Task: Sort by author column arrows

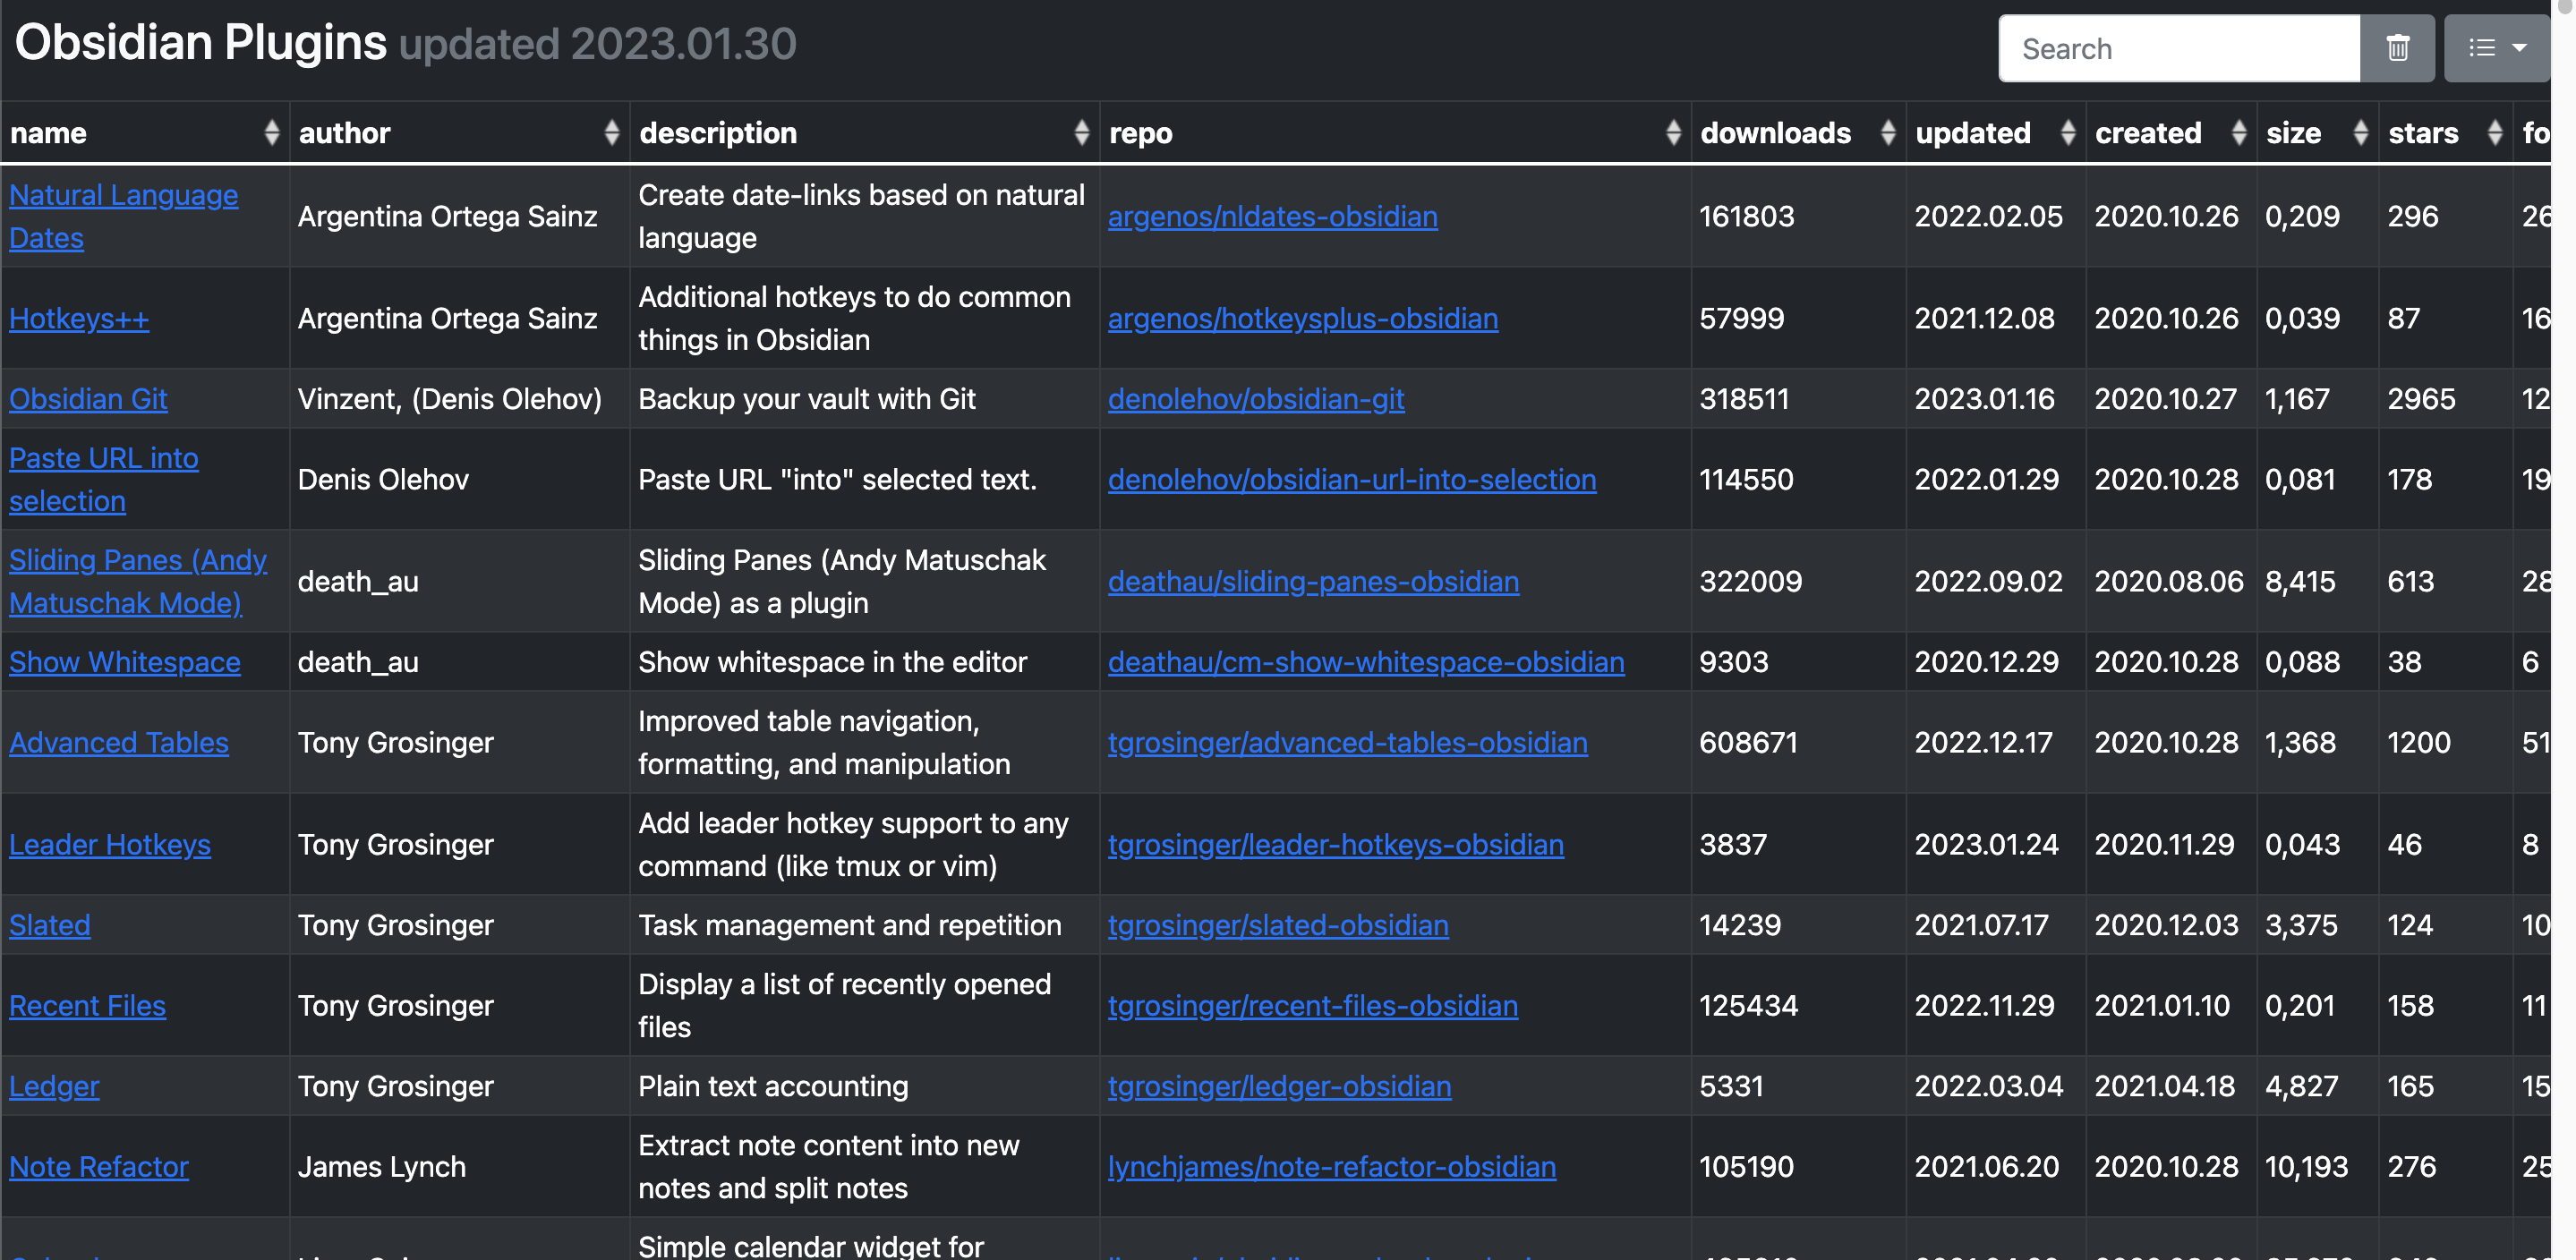Action: click(x=611, y=133)
